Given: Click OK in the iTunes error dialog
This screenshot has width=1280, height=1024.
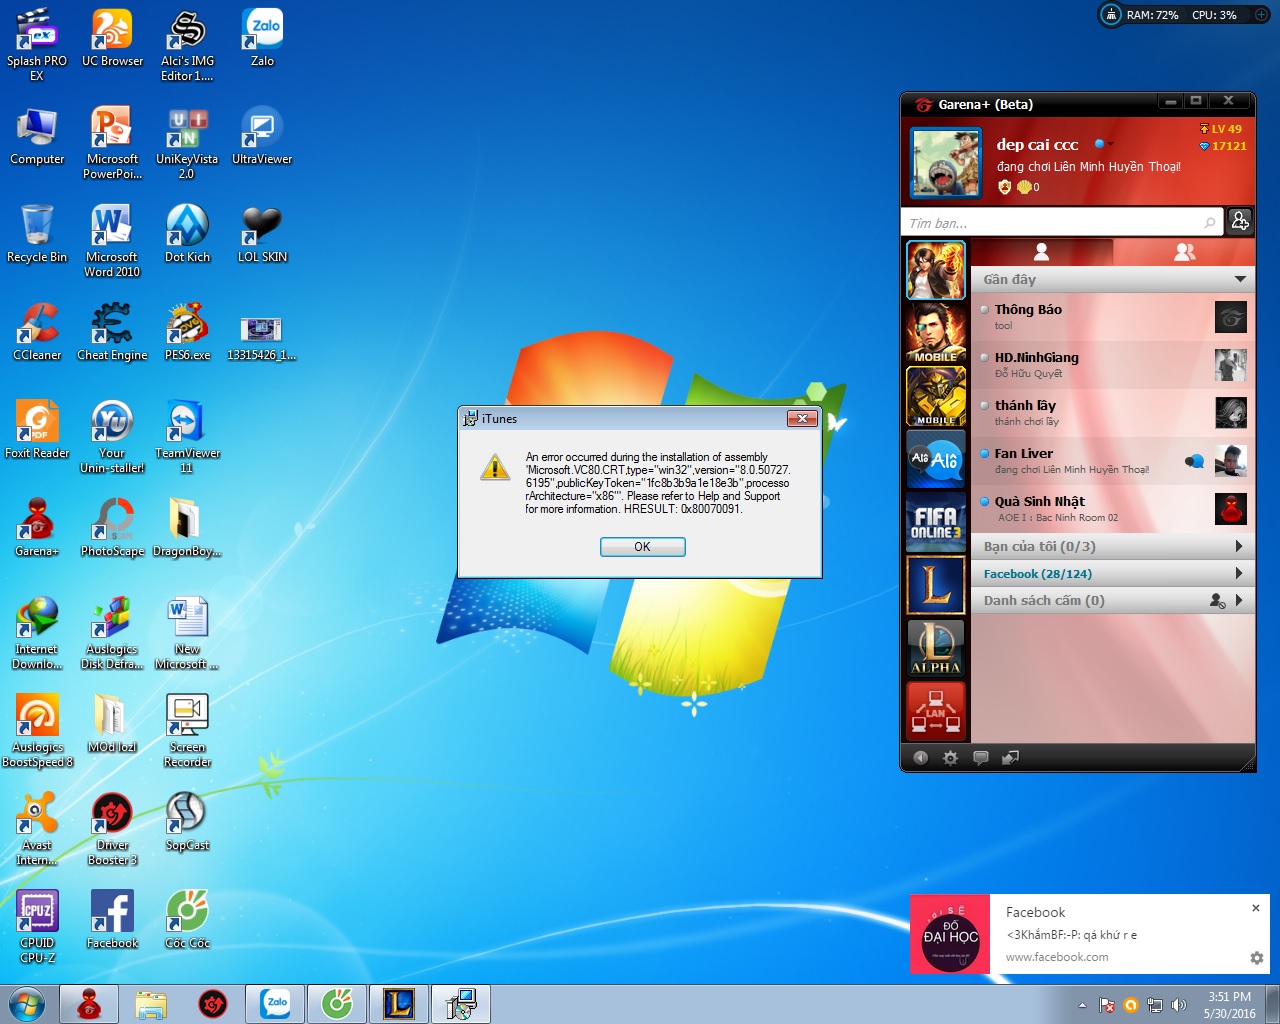Looking at the screenshot, I should (x=642, y=547).
